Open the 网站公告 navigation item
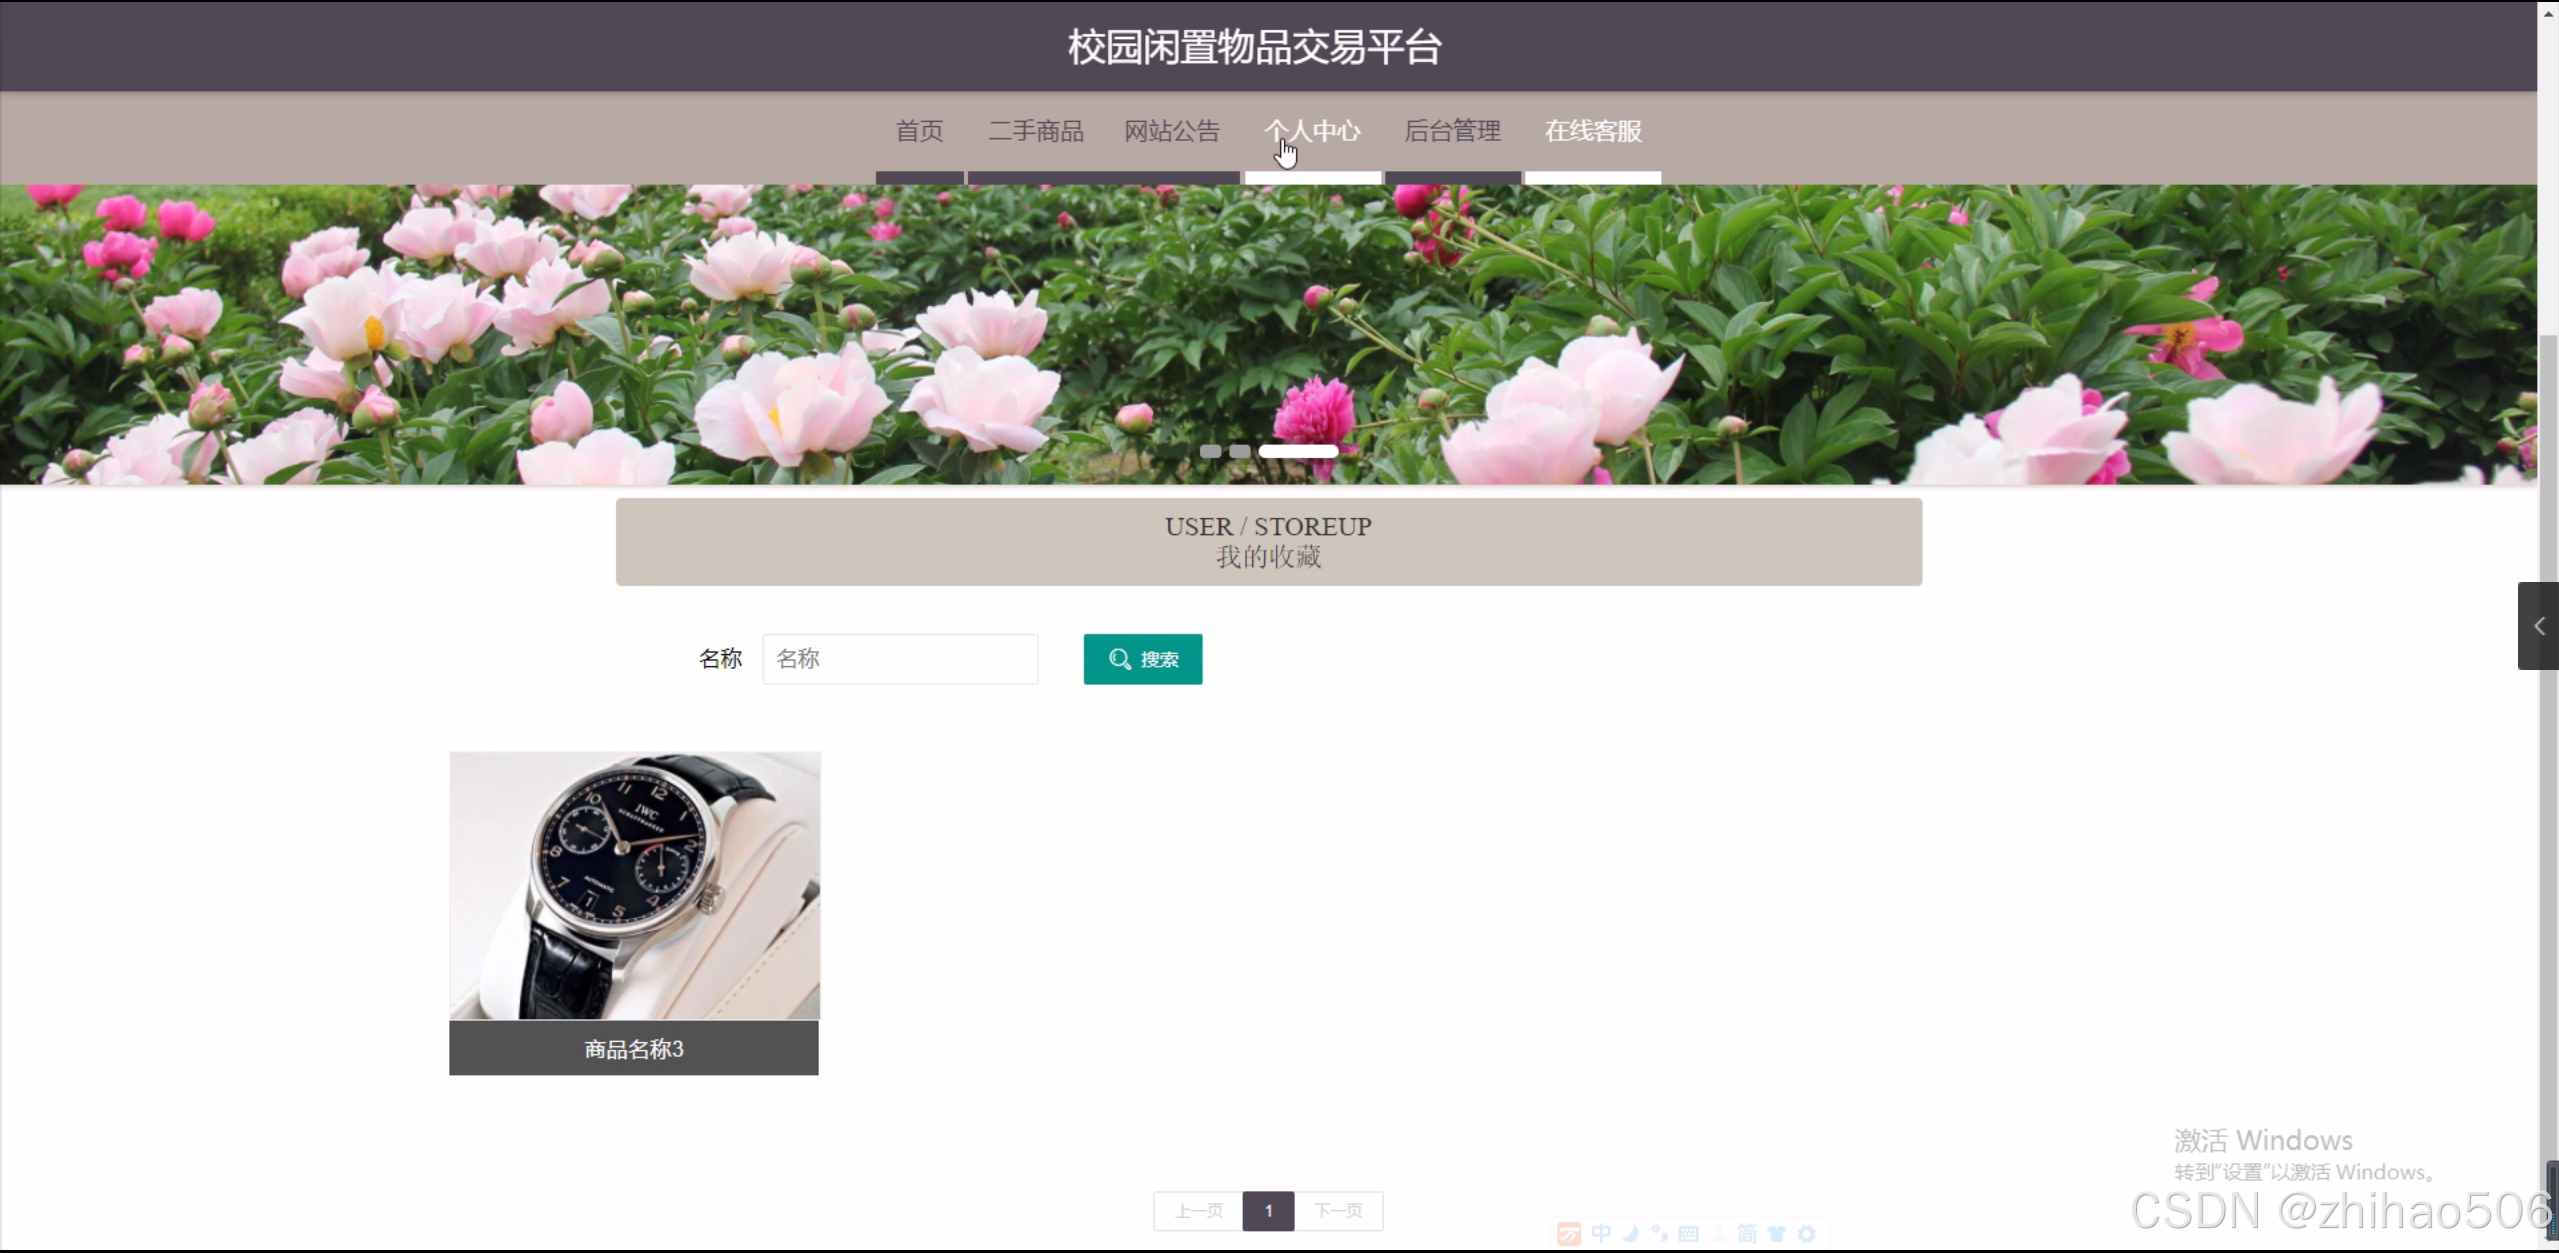 1172,131
